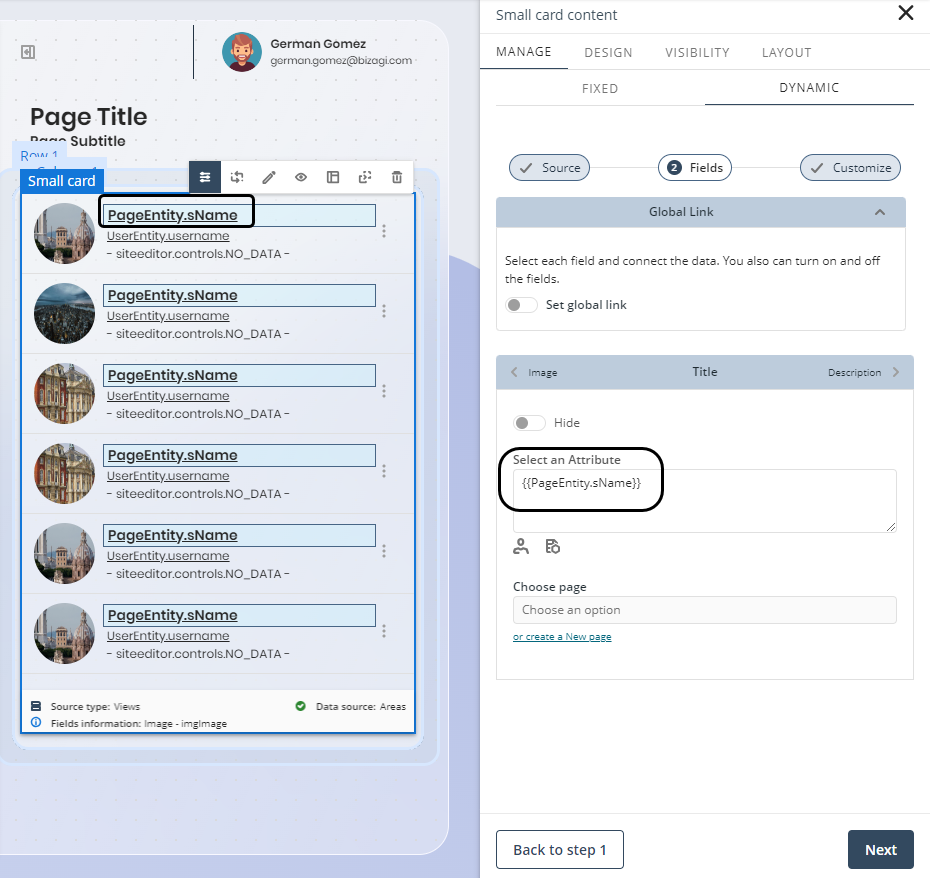Select the FIXED sub-tab
930x878 pixels.
[600, 88]
